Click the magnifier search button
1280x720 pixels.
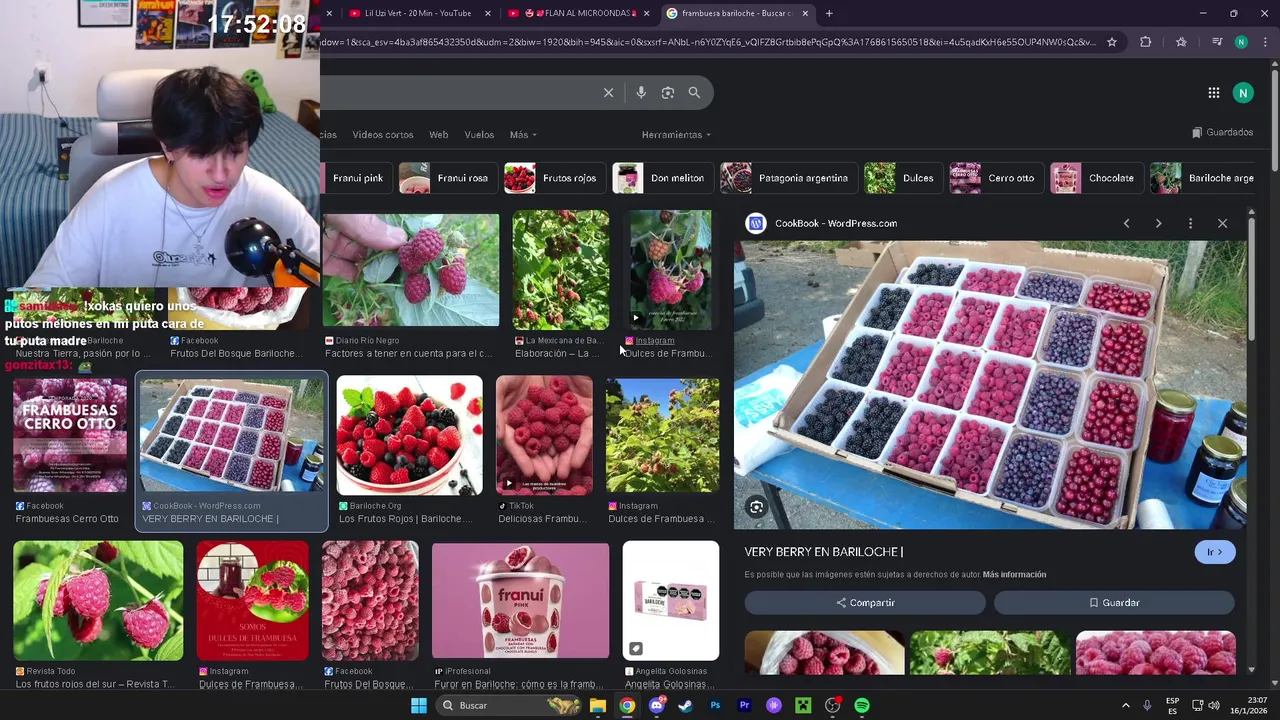[x=694, y=92]
